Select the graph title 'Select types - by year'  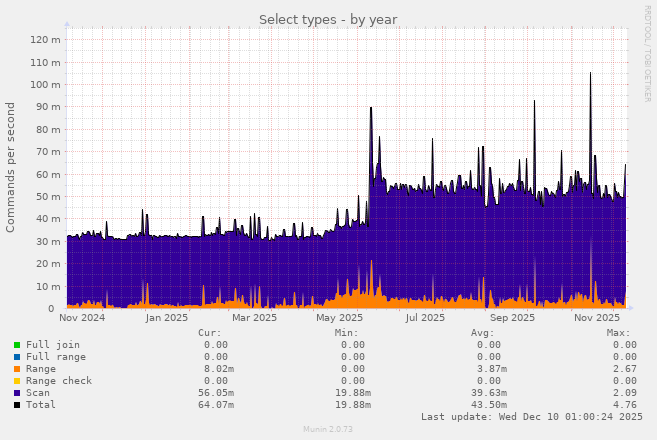tap(328, 19)
